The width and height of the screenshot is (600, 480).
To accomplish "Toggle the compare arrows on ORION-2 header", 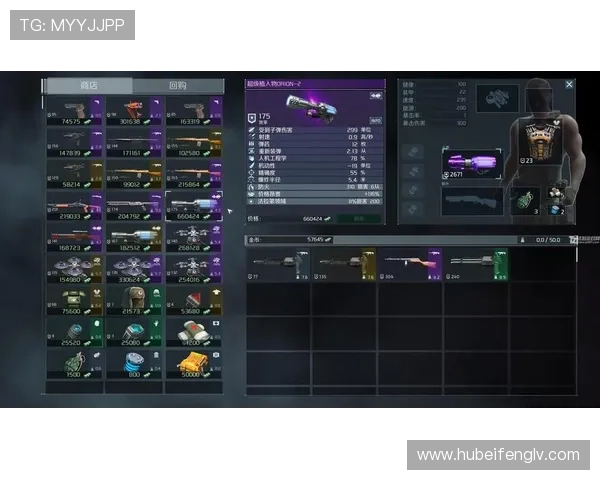I will tap(375, 96).
